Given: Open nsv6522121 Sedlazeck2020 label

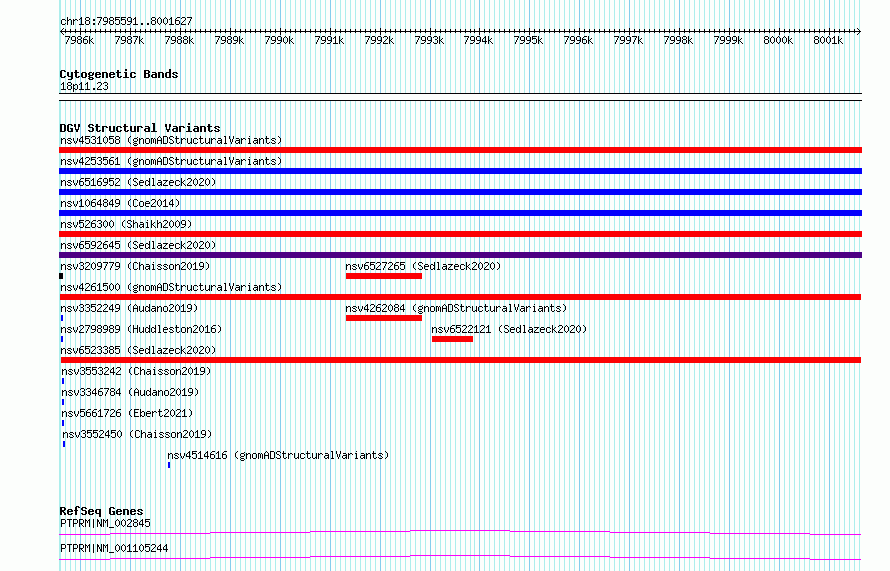Looking at the screenshot, I should 509,329.
